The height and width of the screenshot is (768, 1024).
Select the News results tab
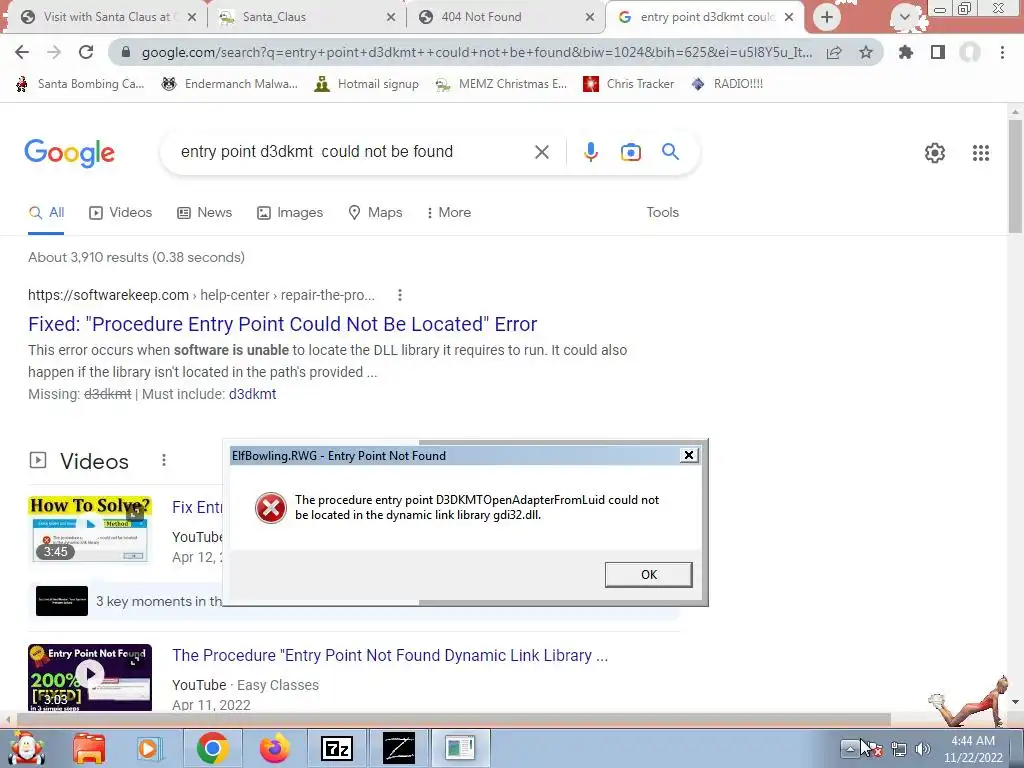tap(204, 212)
